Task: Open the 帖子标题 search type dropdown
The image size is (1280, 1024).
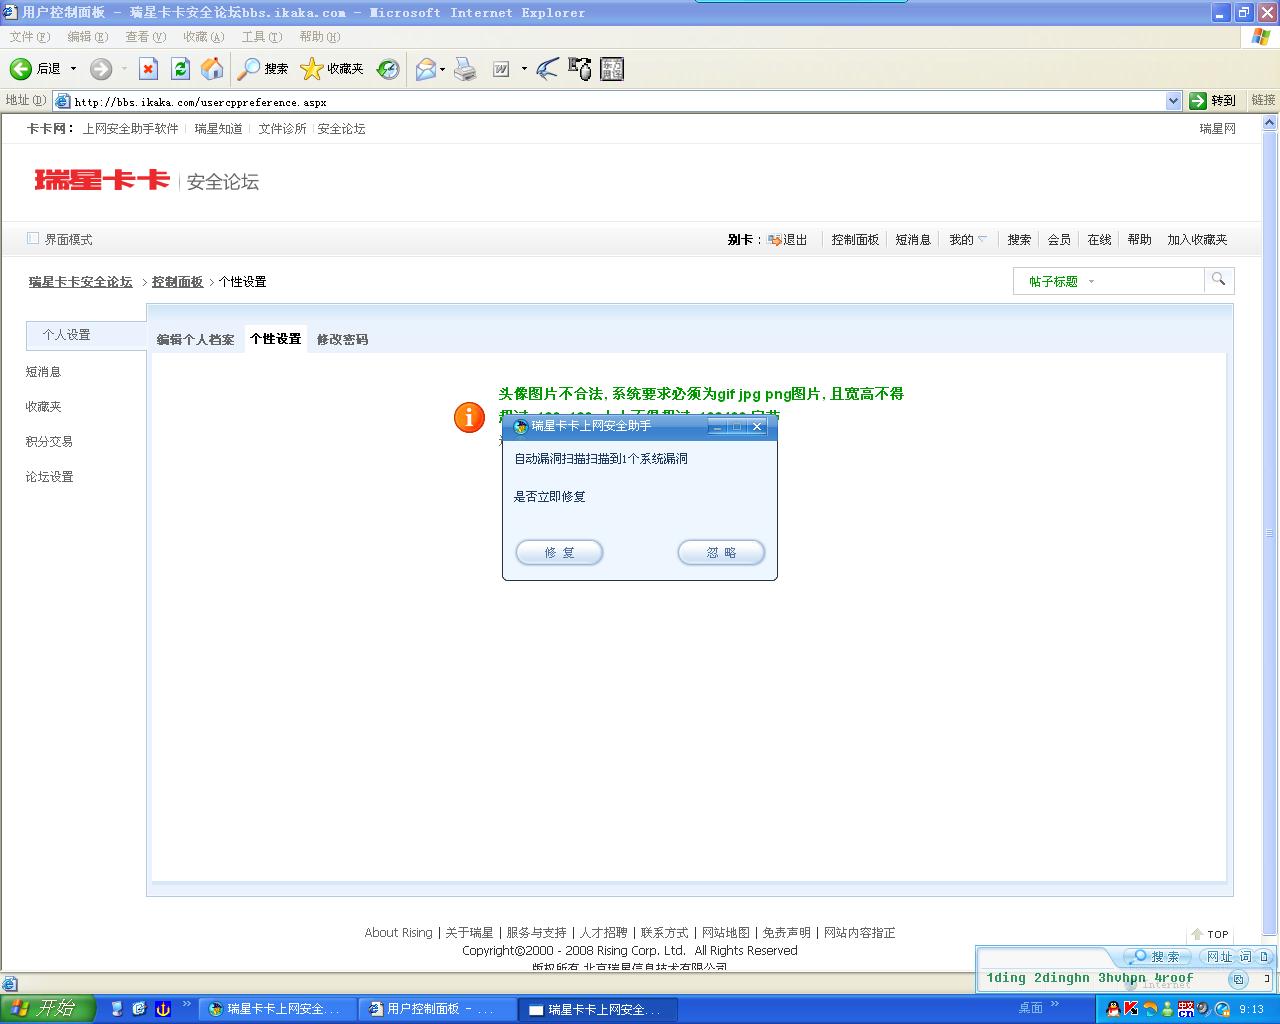Action: [x=1091, y=282]
